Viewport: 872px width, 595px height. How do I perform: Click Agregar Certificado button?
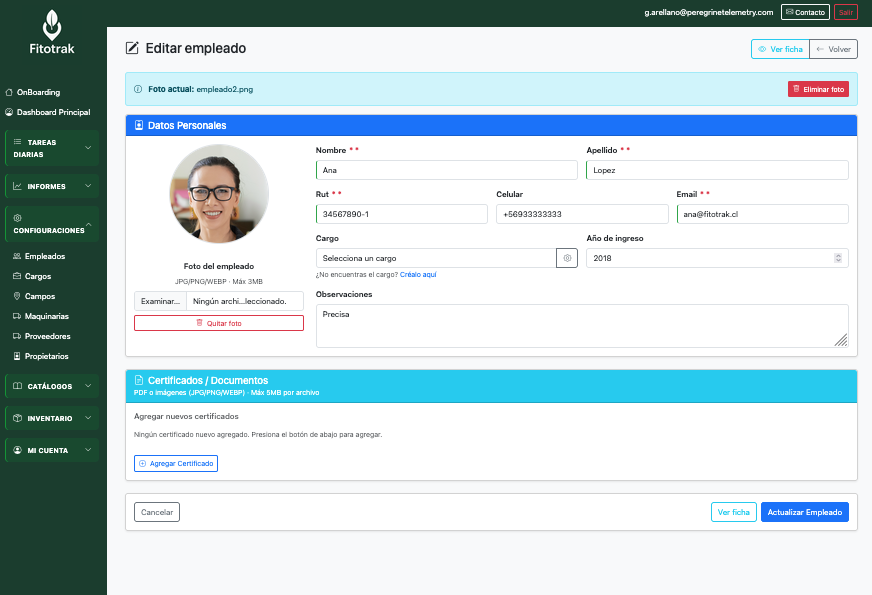176,463
